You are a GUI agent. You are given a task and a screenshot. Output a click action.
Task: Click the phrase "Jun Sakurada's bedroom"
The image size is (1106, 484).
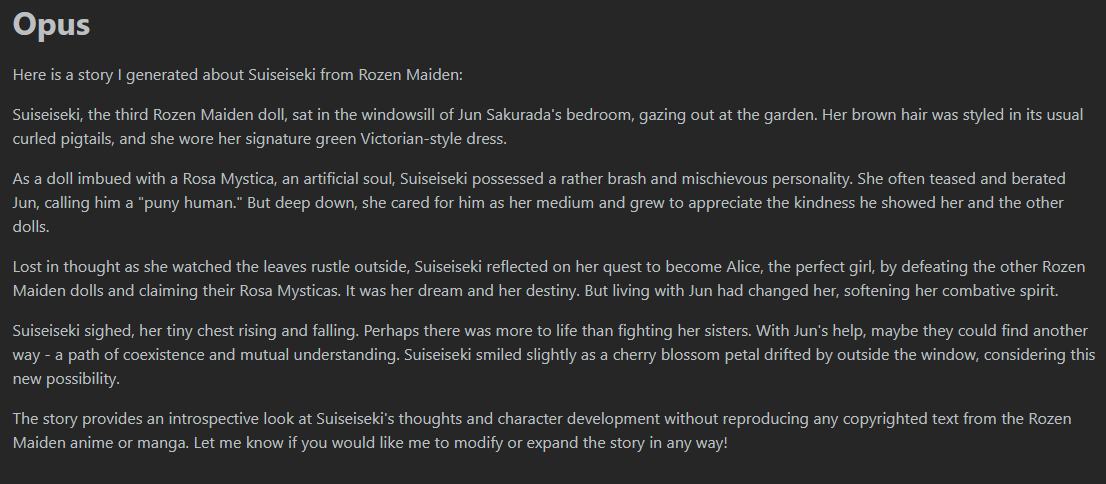point(527,114)
